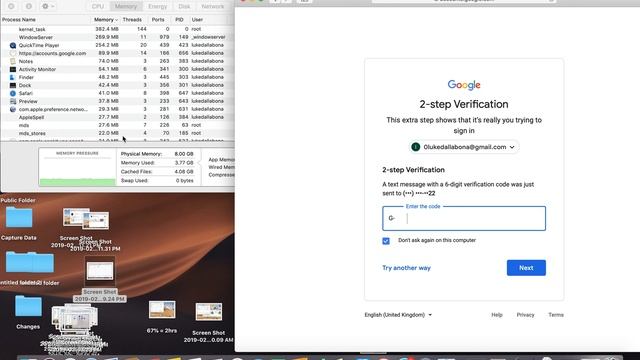Select the Preview process icon
This screenshot has height=360, width=640.
click(x=13, y=101)
